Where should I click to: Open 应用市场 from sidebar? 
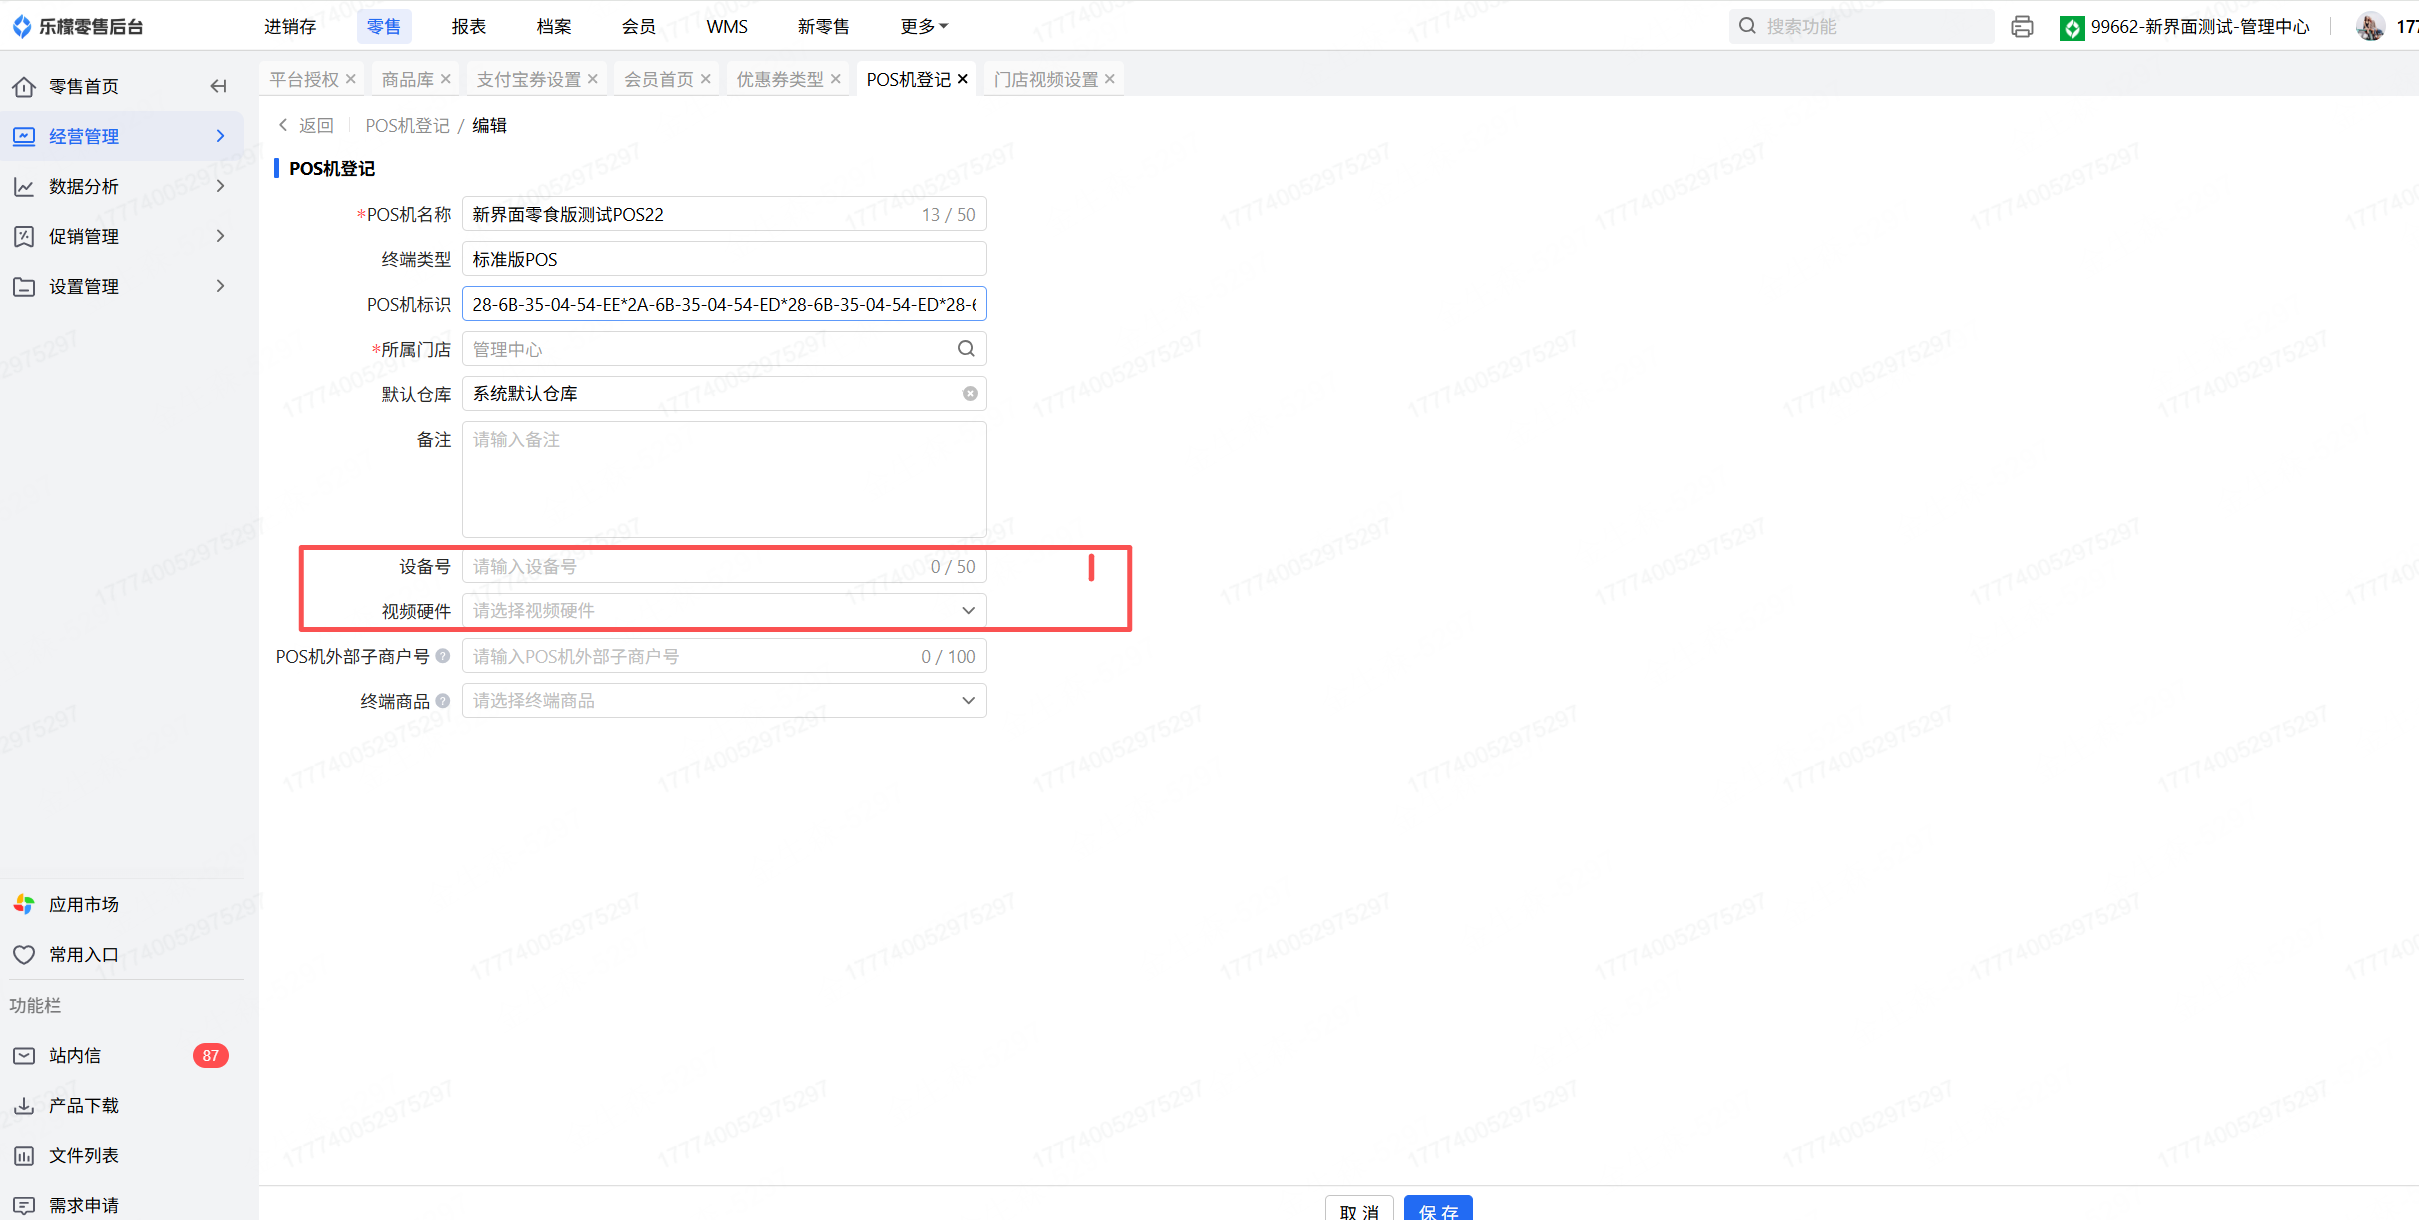(84, 904)
